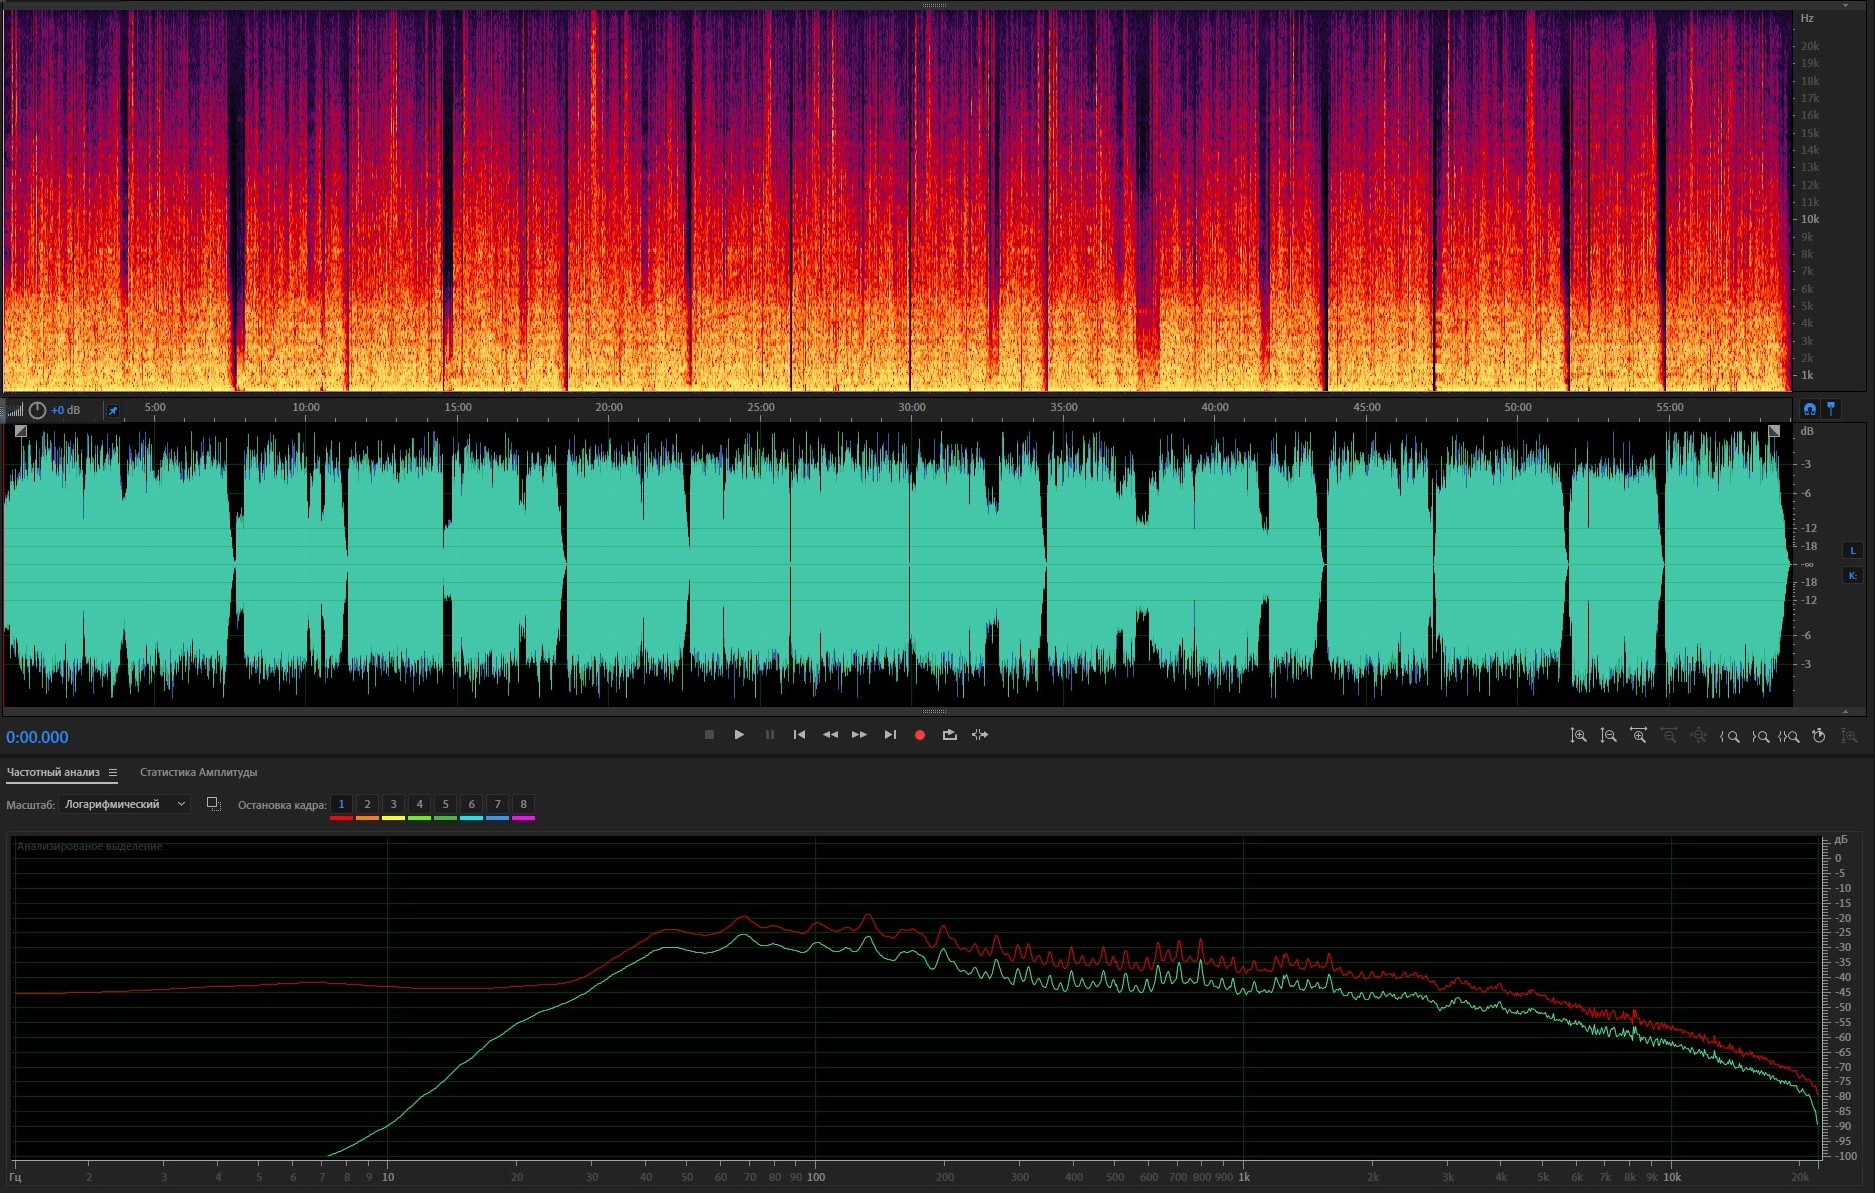Viewport: 1875px width, 1193px height.
Task: Select the Частотный анализ tab
Action: (53, 772)
